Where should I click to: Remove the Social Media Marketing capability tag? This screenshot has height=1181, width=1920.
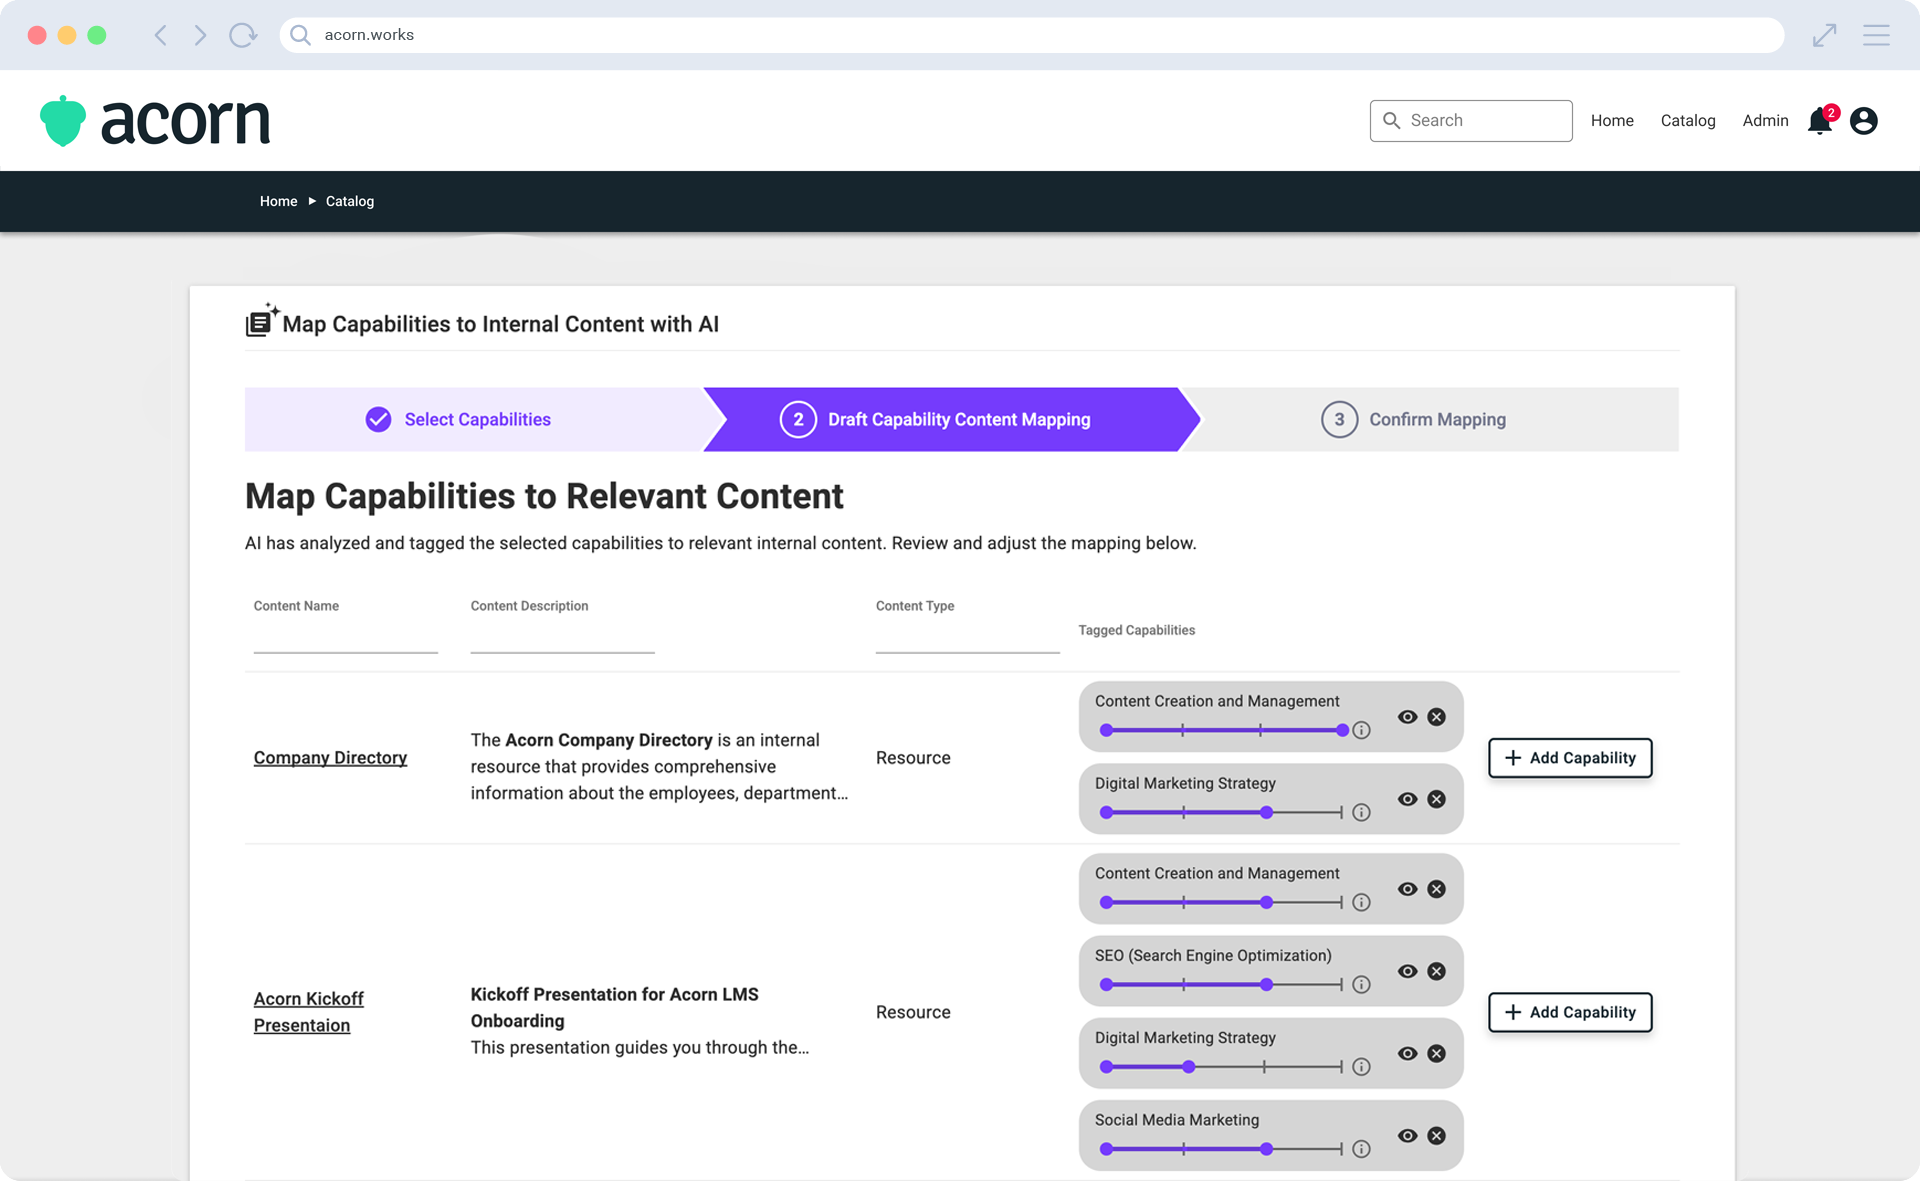(x=1438, y=1135)
